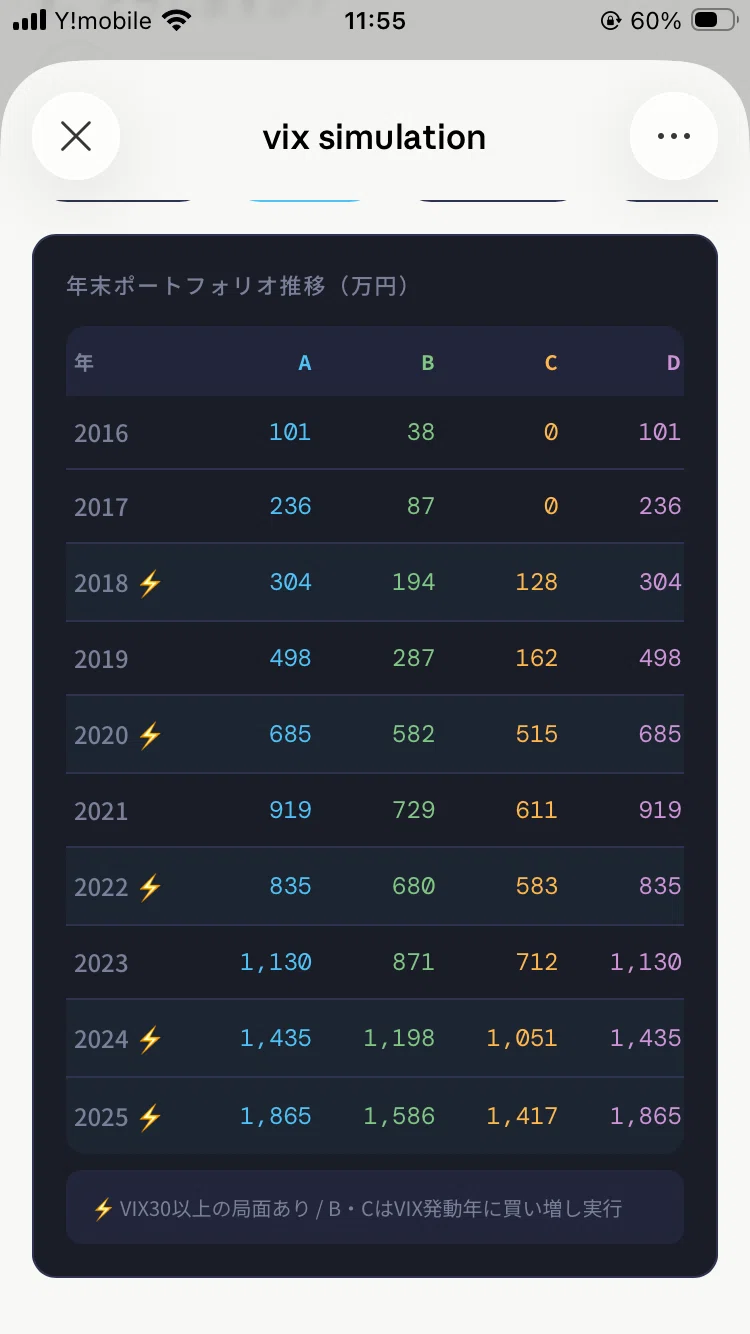Select the 2016 table row
The height and width of the screenshot is (1334, 750).
pyautogui.click(x=375, y=432)
